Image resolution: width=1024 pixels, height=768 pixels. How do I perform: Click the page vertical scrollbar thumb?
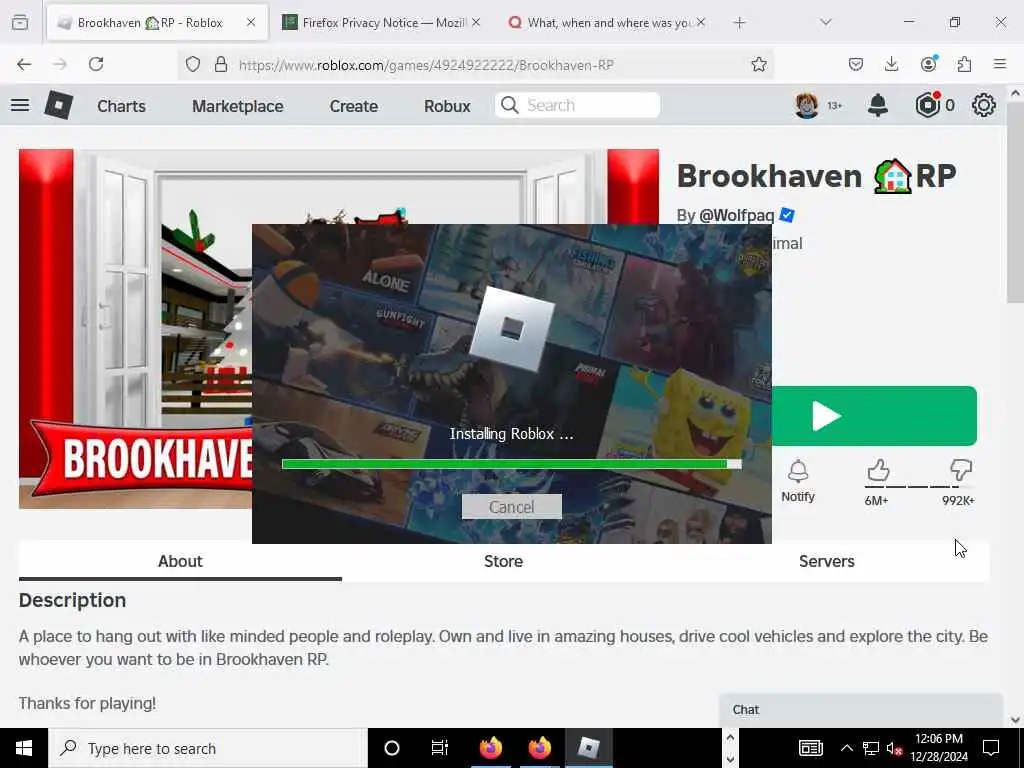[1015, 202]
